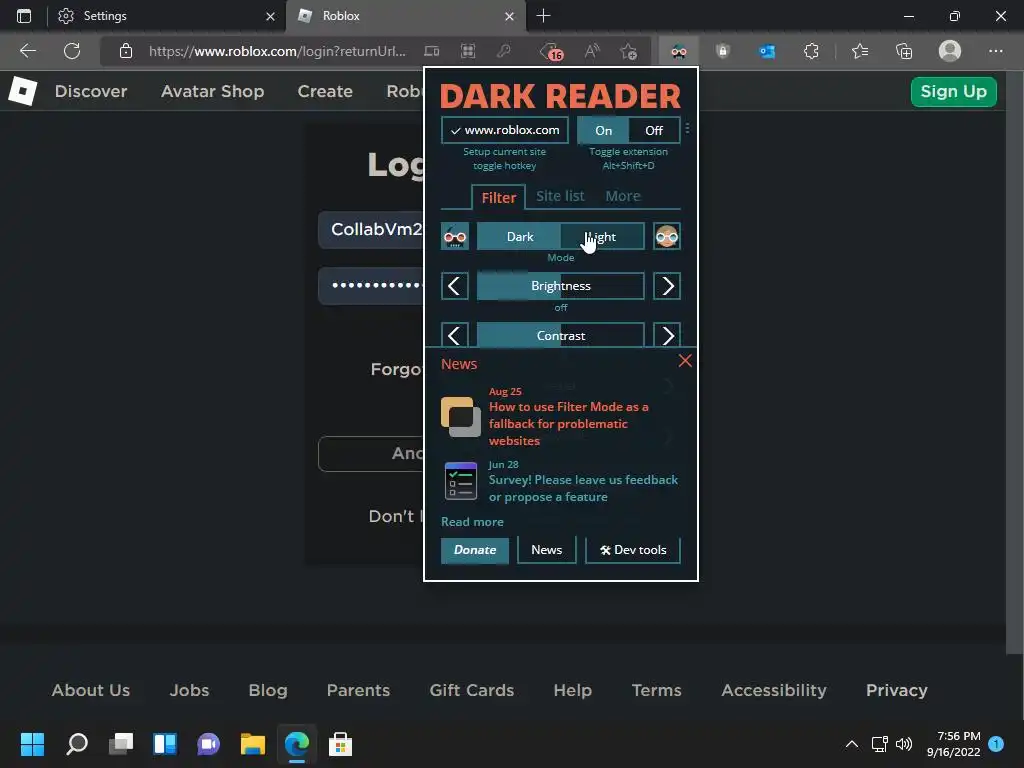Click the Roblox logo home icon
Image resolution: width=1024 pixels, height=768 pixels.
click(x=22, y=91)
